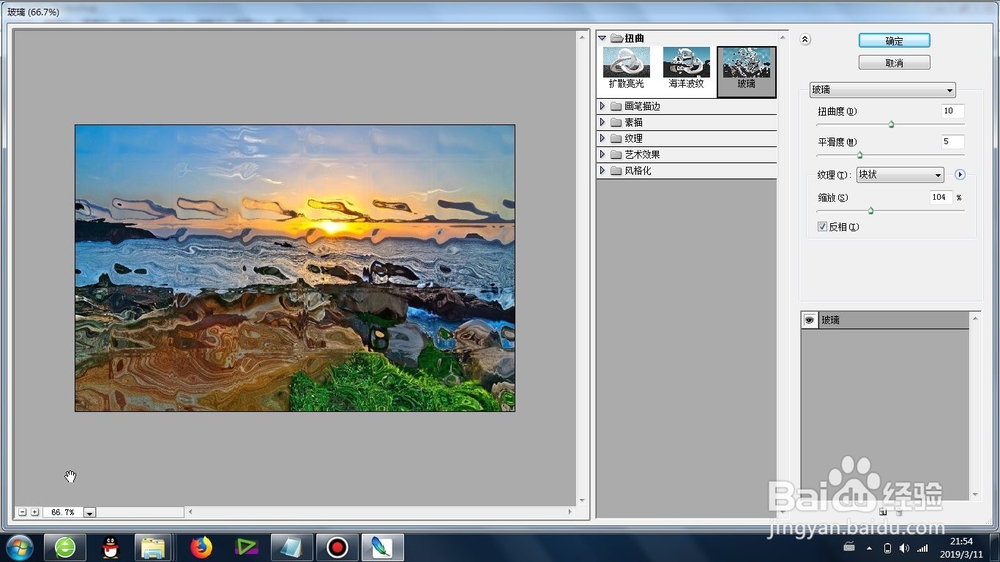1000x562 pixels.
Task: Open the load texture arrow menu
Action: [x=960, y=174]
